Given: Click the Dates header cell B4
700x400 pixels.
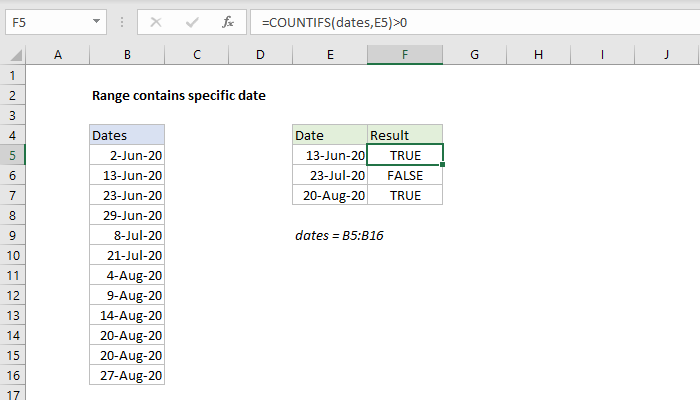Looking at the screenshot, I should [127, 135].
